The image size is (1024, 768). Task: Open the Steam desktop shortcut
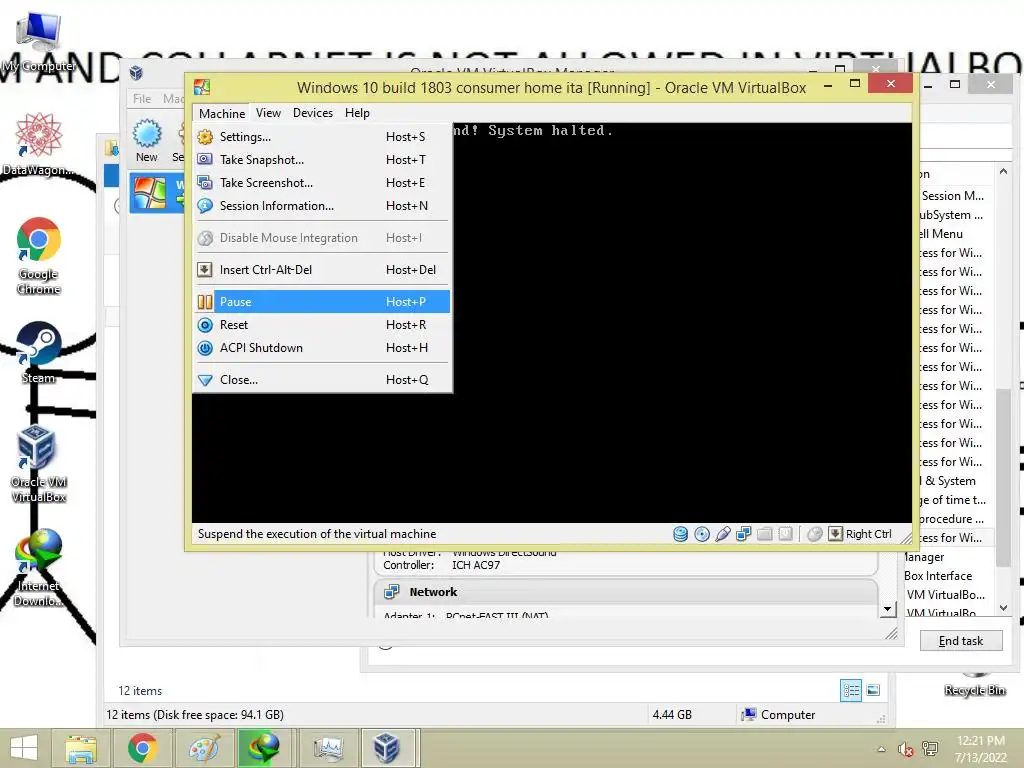38,353
